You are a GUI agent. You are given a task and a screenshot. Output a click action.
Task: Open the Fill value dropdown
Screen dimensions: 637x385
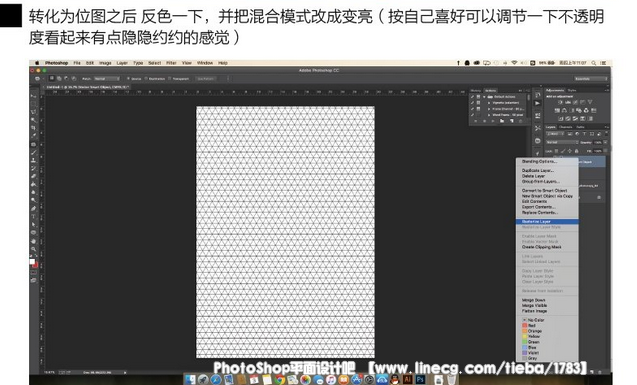605,151
